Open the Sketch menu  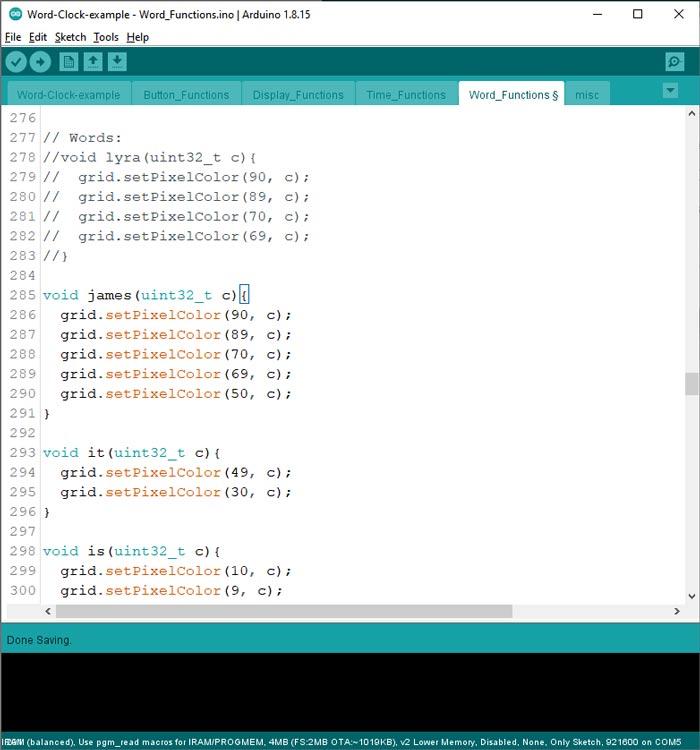(x=70, y=37)
